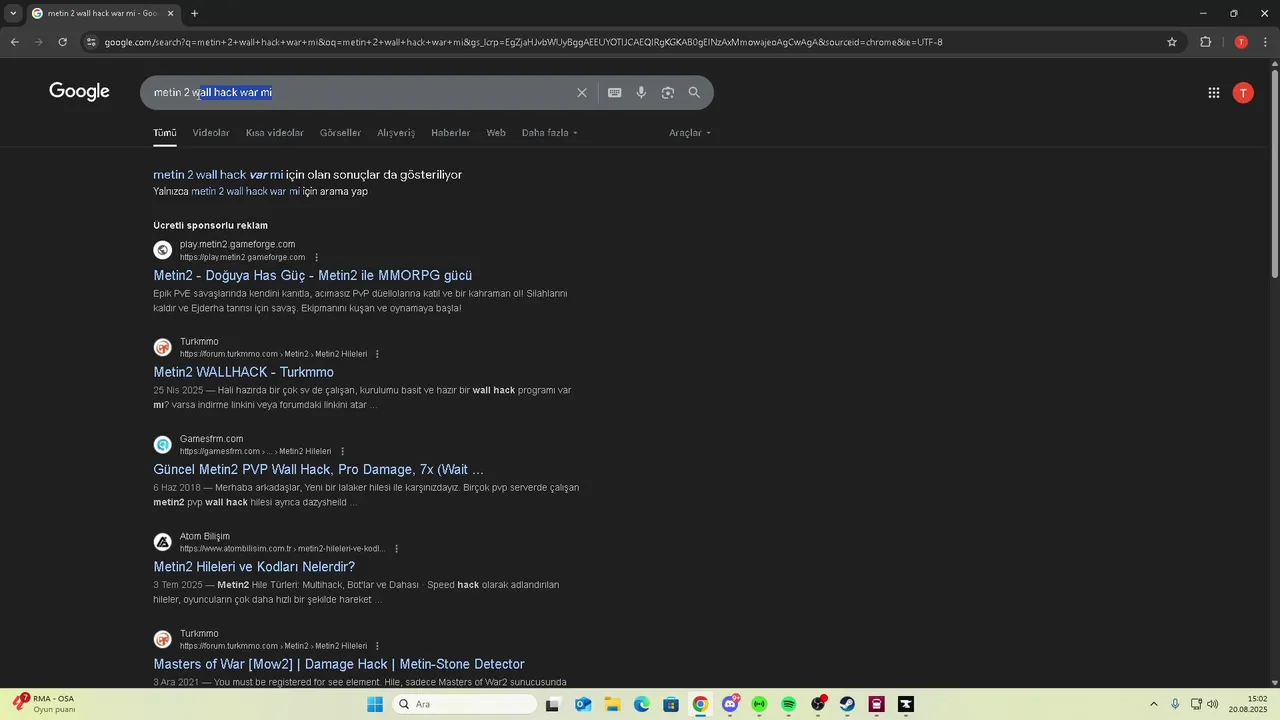Screen dimensions: 1280x720
Task: Click the corrected query 'metin 2 wall hack var mi'
Action: 218,175
